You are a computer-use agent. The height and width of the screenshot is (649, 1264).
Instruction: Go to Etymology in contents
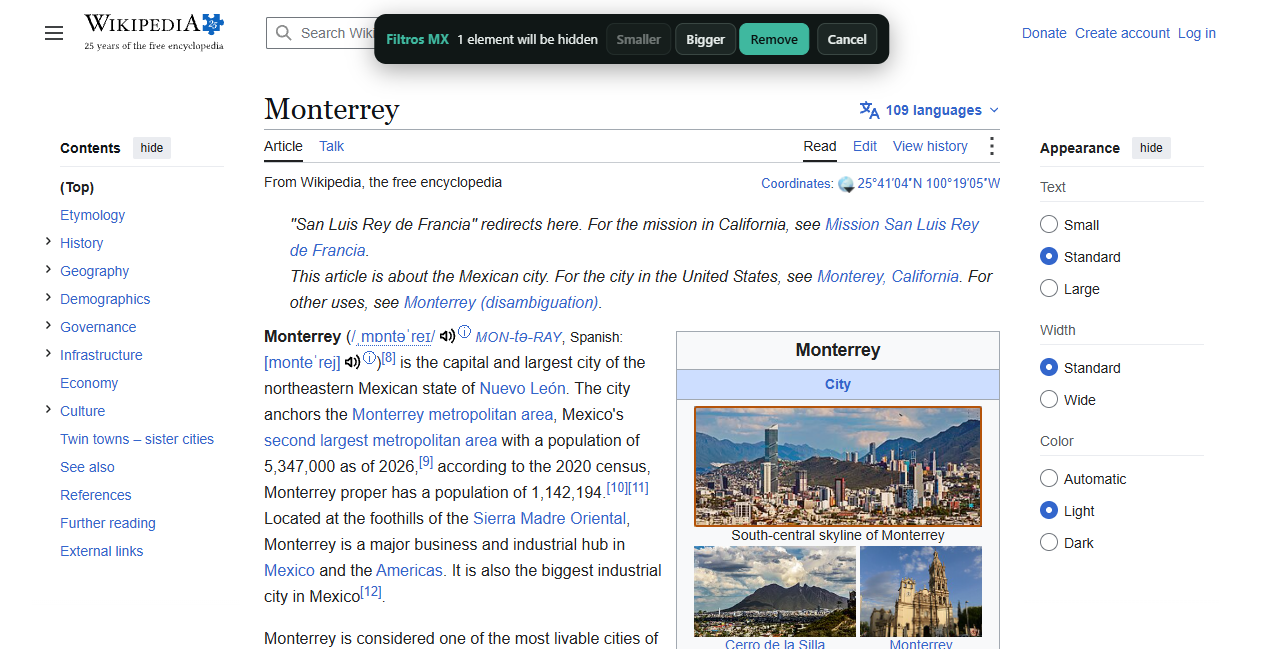coord(92,215)
